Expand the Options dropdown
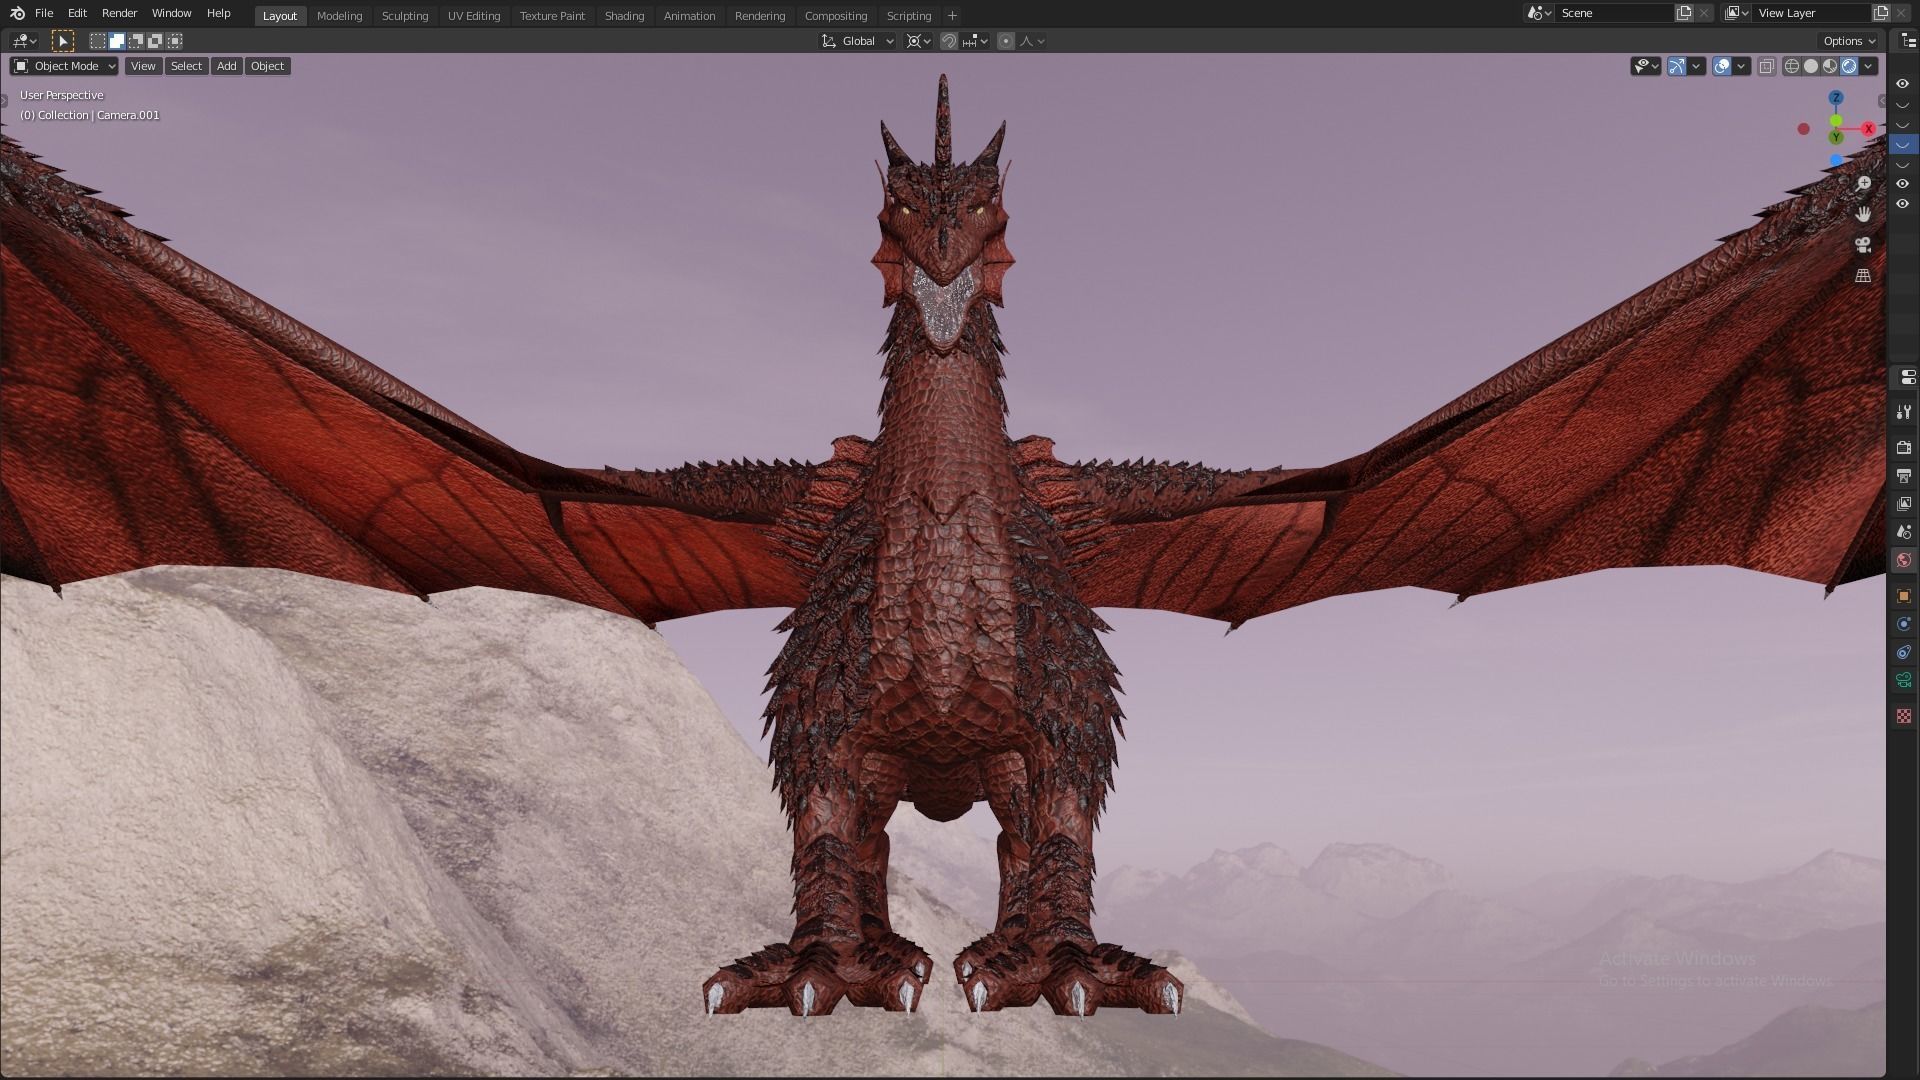1920x1080 pixels. [x=1849, y=41]
